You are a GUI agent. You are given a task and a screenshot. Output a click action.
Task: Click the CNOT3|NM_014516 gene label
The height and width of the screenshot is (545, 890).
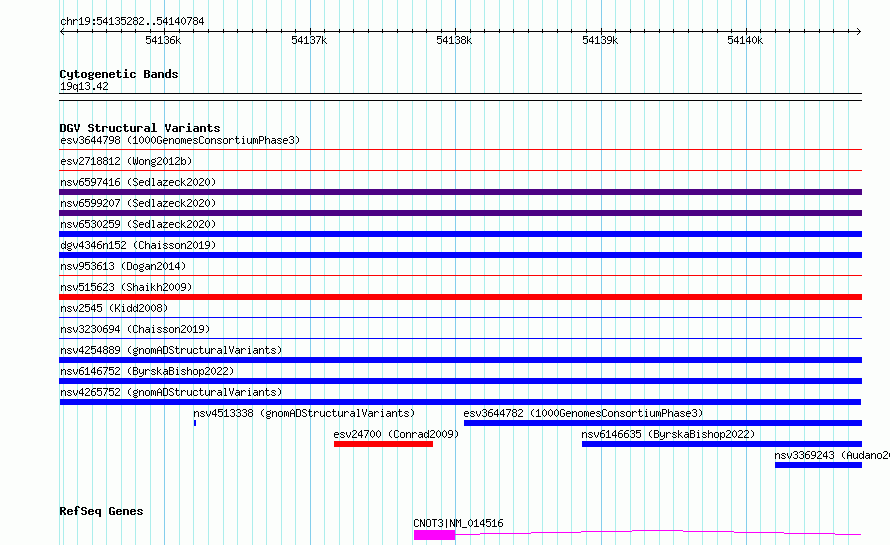[x=458, y=523]
